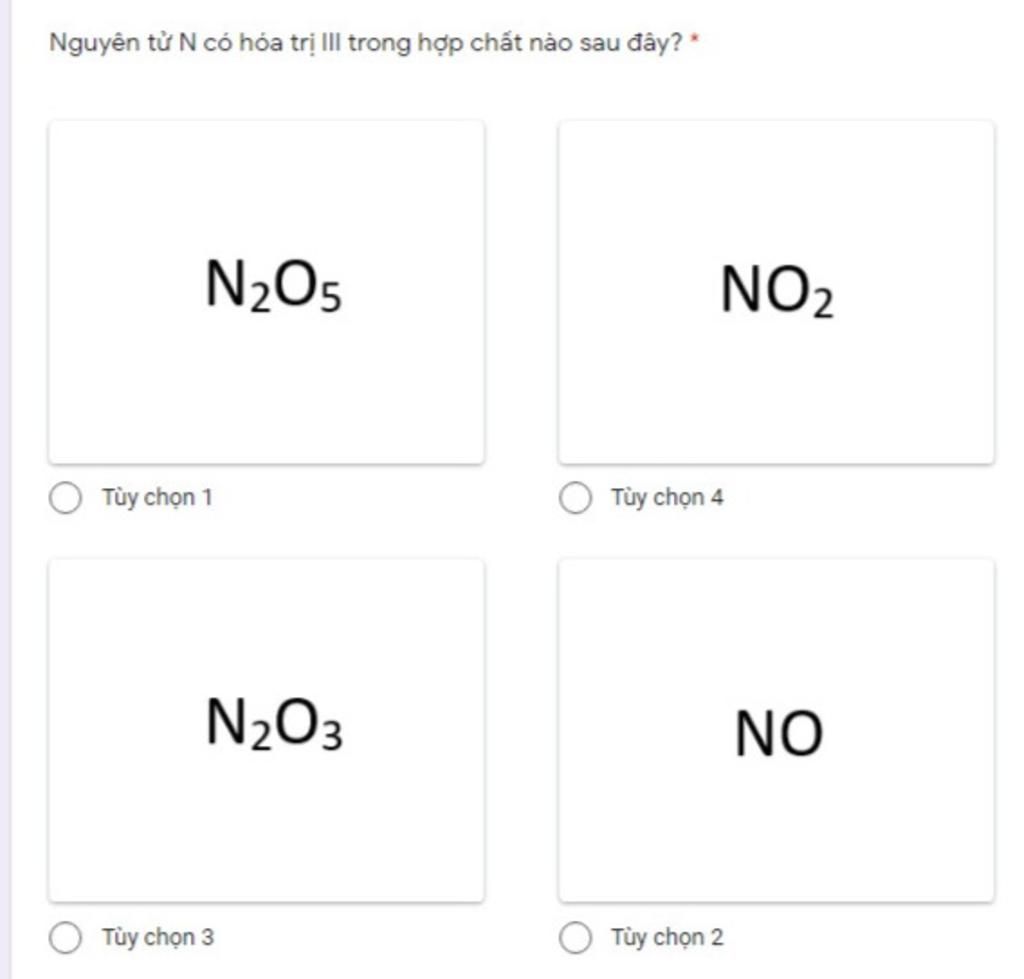Open the NO answer image card

click(776, 731)
